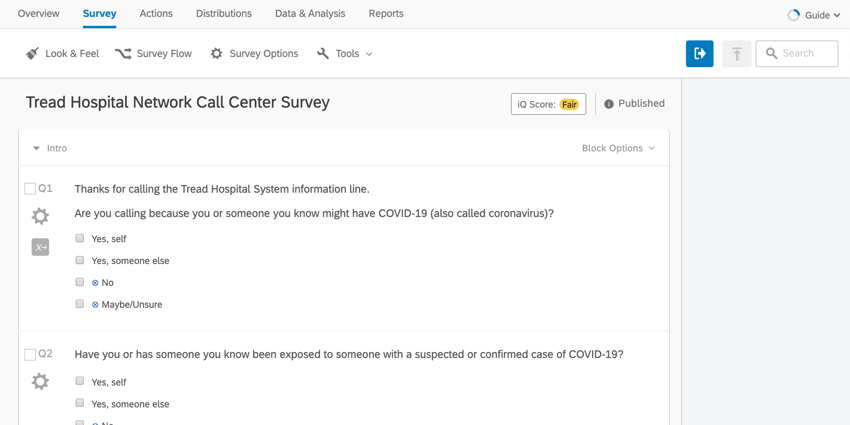This screenshot has height=425, width=850.
Task: Open the Guide menu
Action: point(814,15)
